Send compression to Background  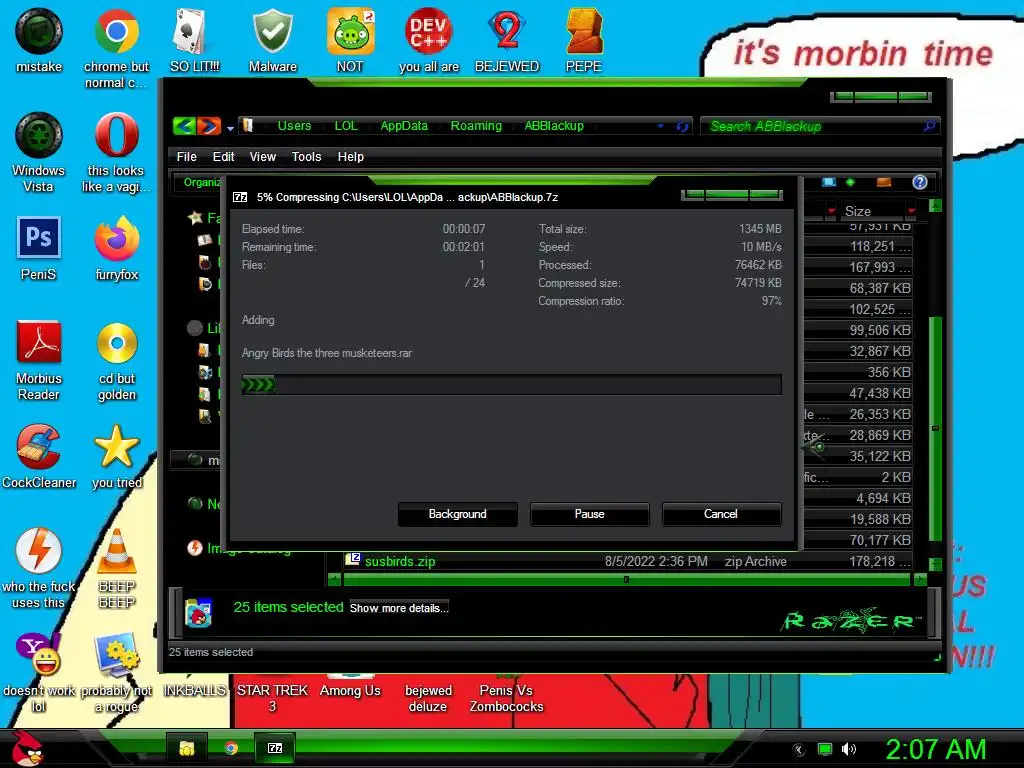[x=457, y=514]
